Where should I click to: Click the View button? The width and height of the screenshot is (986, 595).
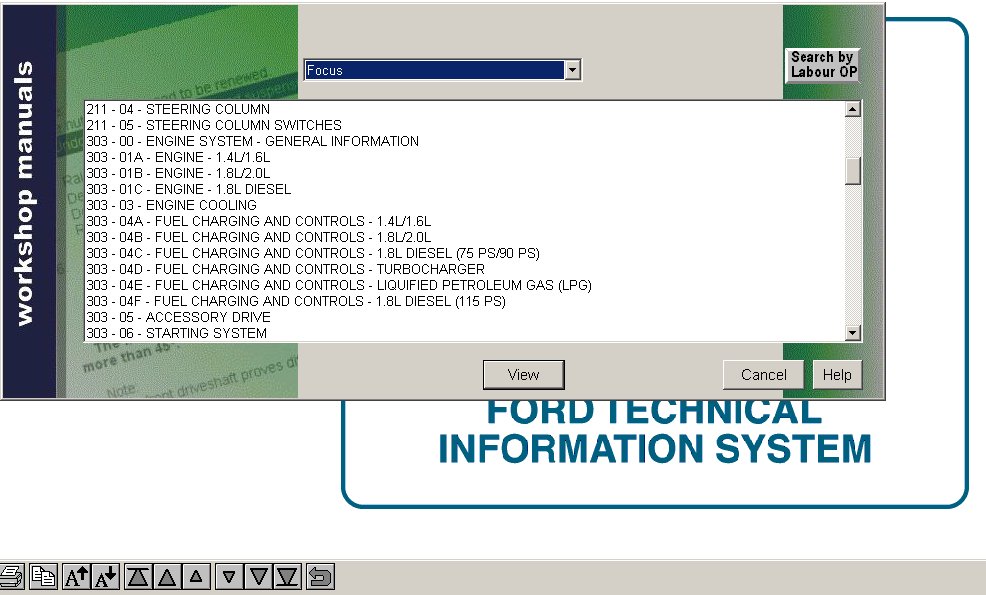(523, 375)
